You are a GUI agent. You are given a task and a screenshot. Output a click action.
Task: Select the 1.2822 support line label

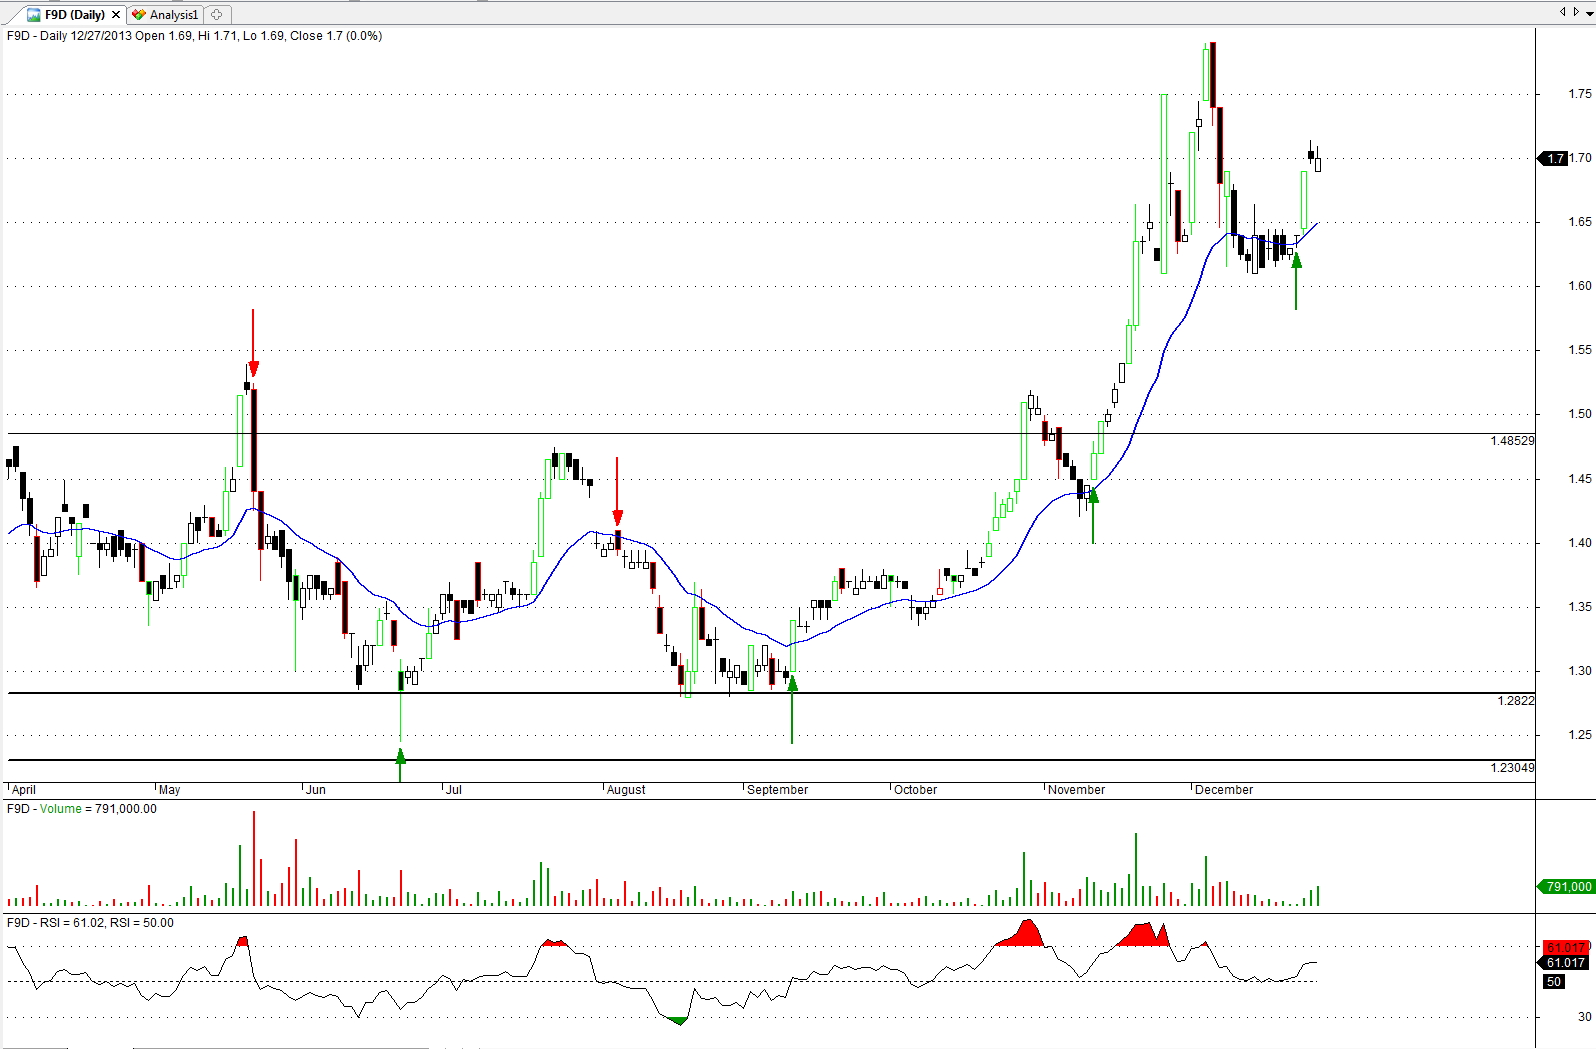click(1515, 701)
